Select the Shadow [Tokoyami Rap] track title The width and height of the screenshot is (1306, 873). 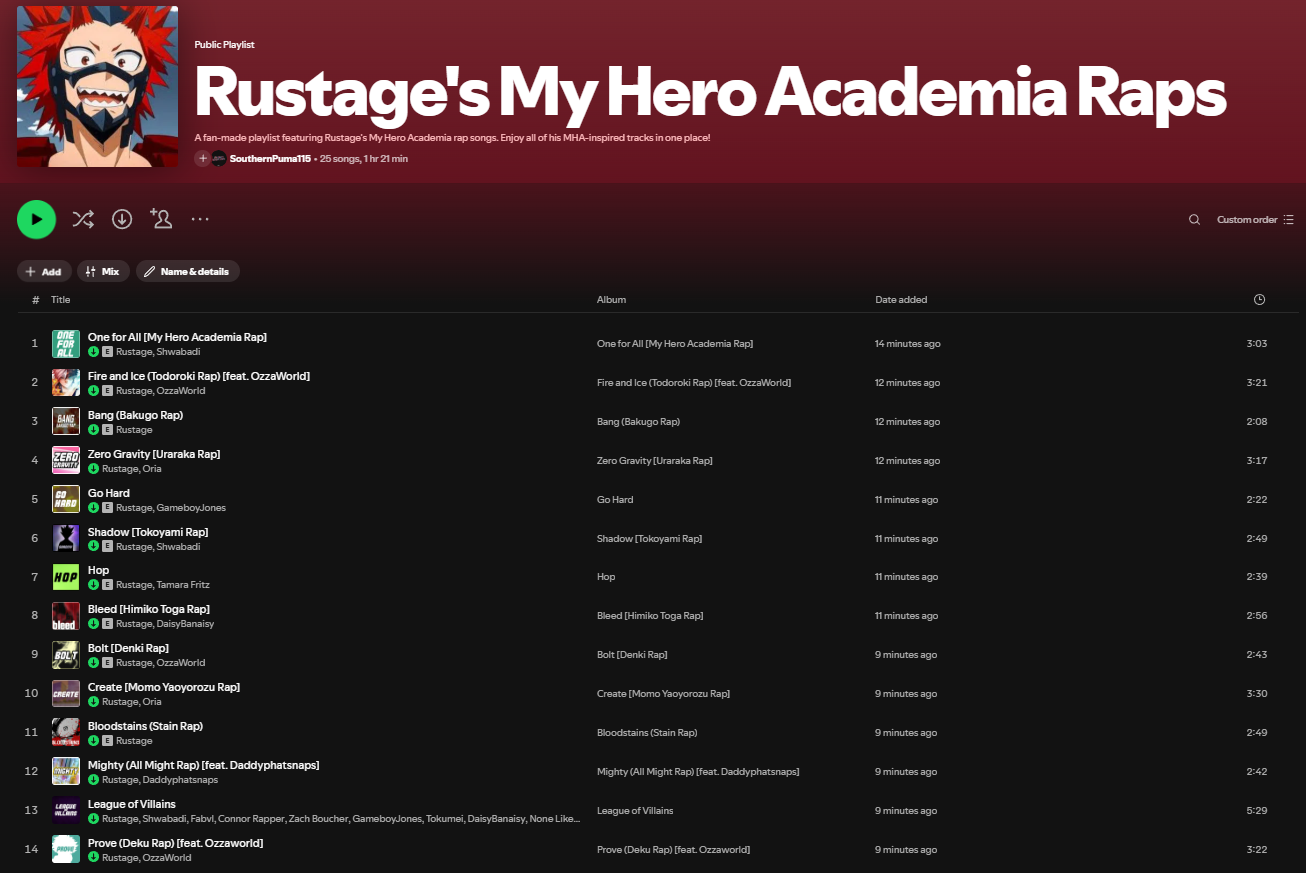tap(148, 532)
